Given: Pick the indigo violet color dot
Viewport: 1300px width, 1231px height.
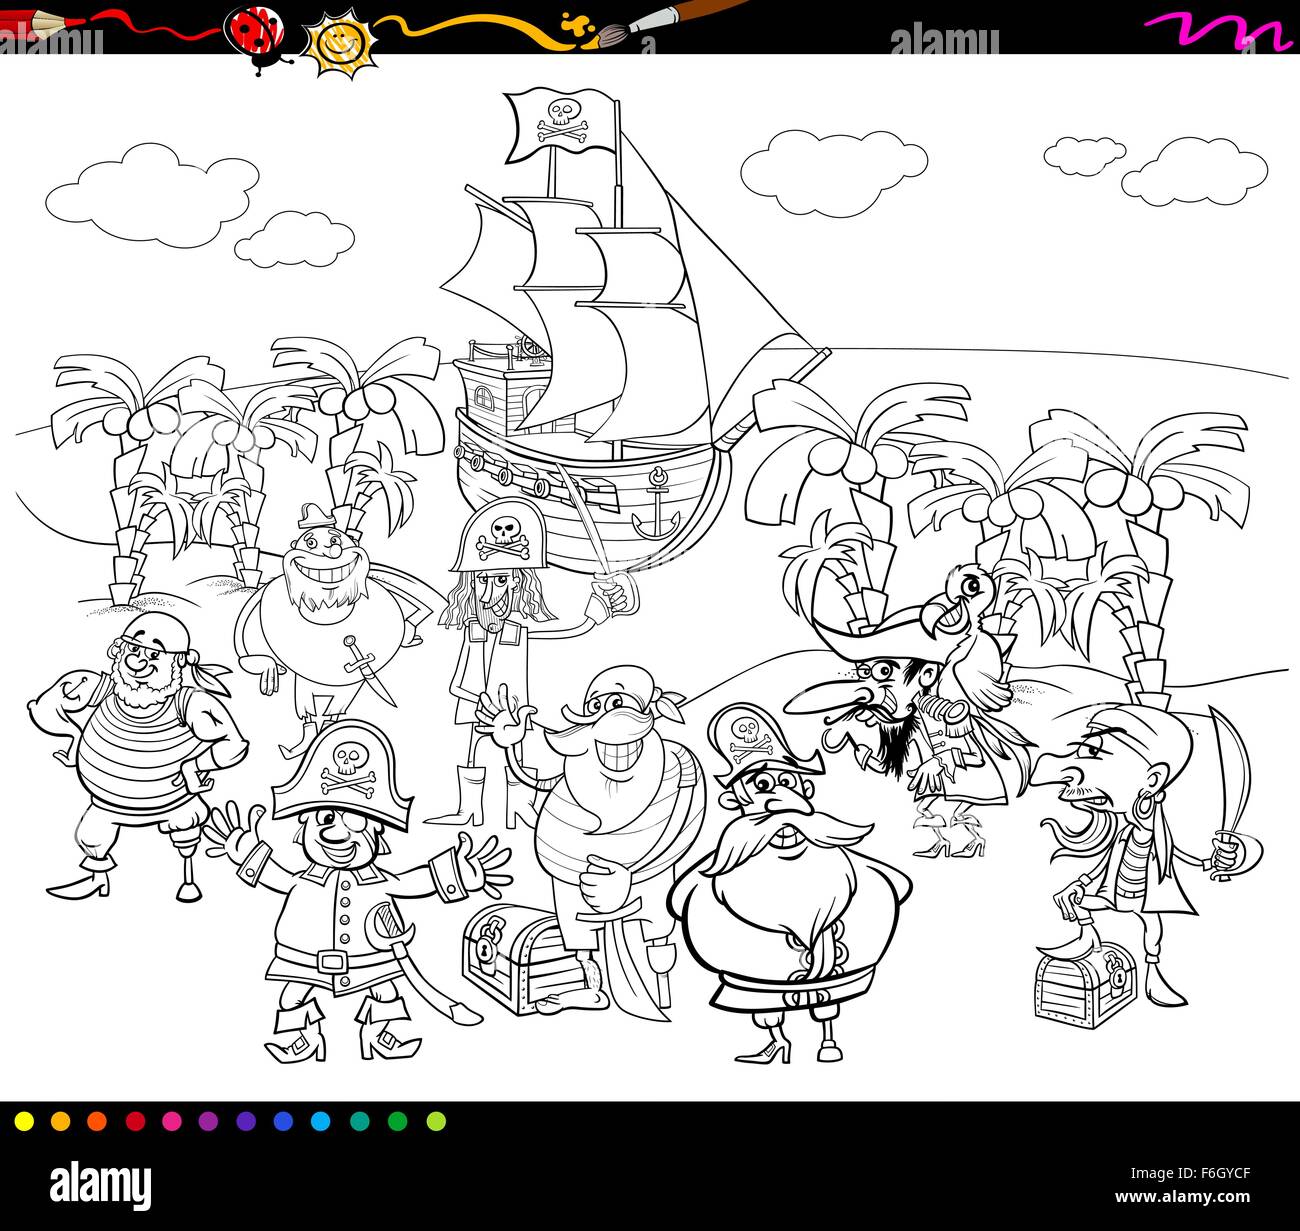Looking at the screenshot, I should tap(247, 1121).
